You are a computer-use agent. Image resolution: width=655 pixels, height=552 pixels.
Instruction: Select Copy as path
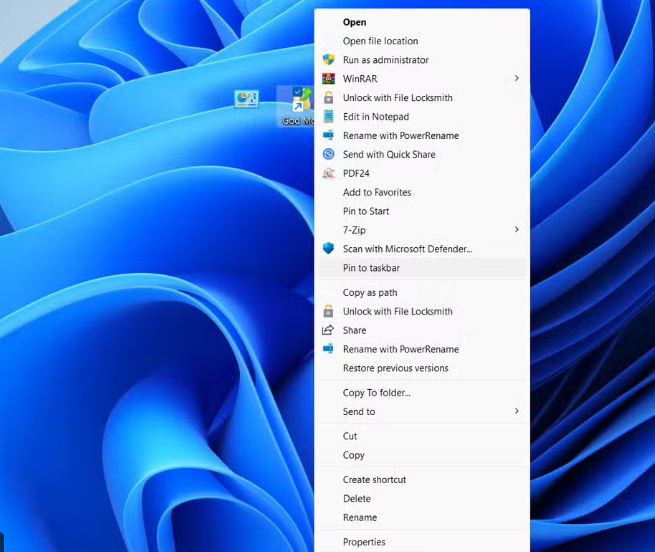click(x=370, y=293)
